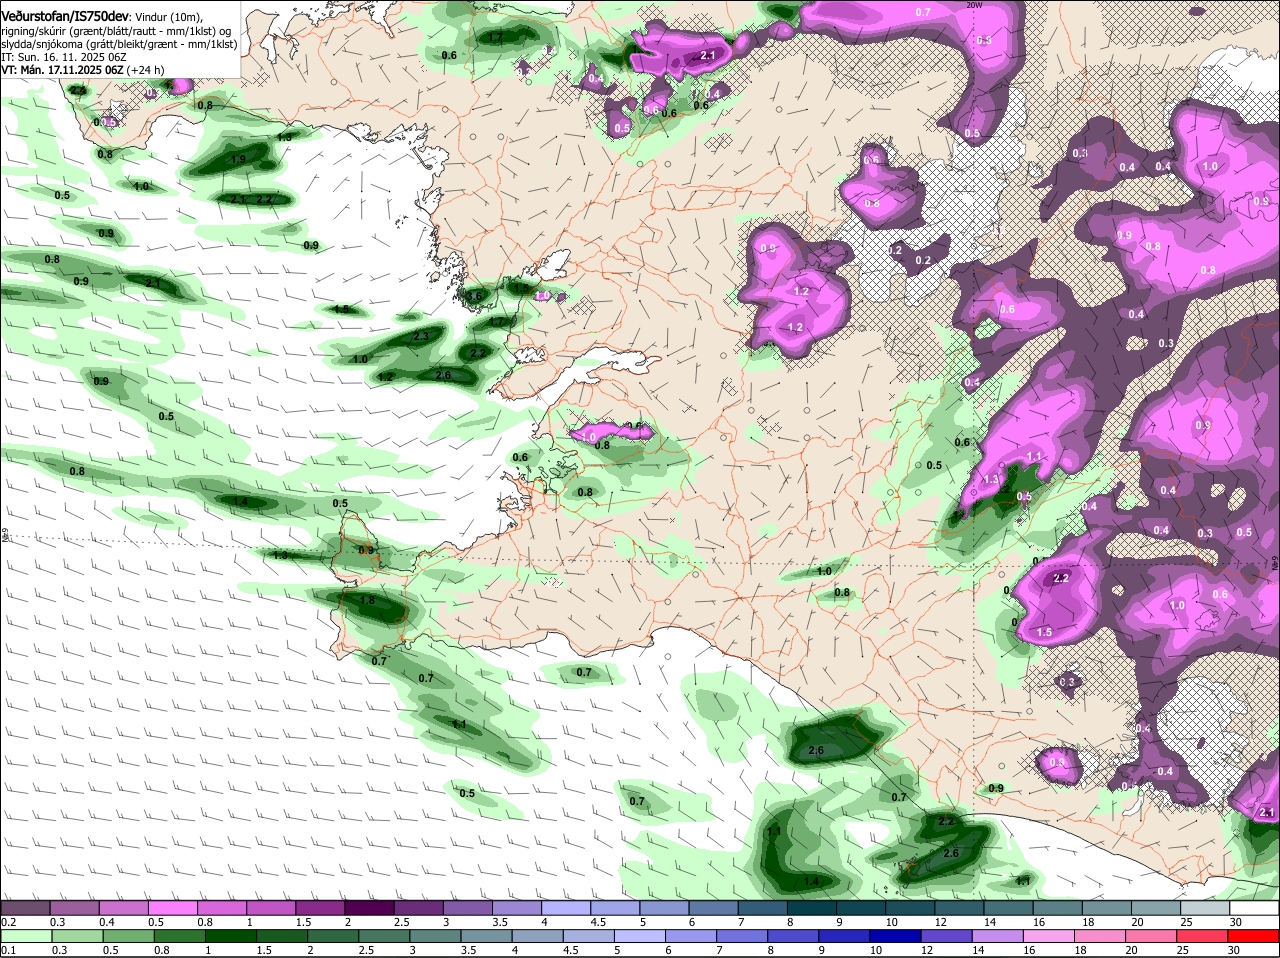This screenshot has width=1280, height=958.
Task: Pick upper legend swatch between 1.5 and 2
Action: pyautogui.click(x=320, y=906)
